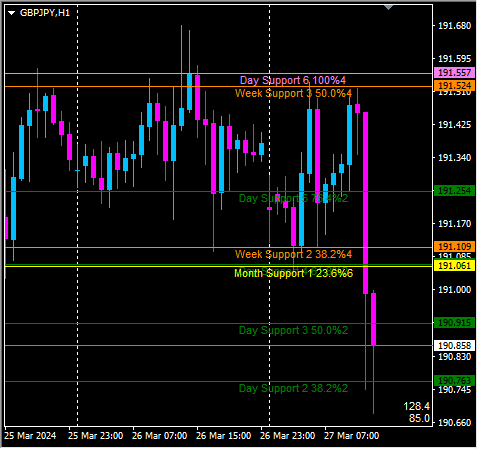This screenshot has width=478, height=449.
Task: Click the chart shift triangle marker at top
Action: [x=389, y=7]
